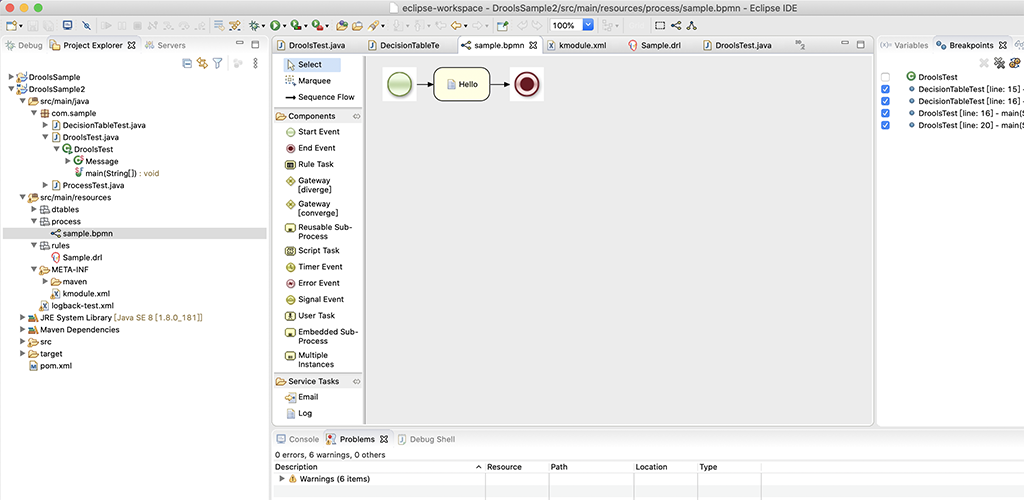
Task: Uncheck DroolsTest line 20 breakpoint
Action: coord(886,125)
